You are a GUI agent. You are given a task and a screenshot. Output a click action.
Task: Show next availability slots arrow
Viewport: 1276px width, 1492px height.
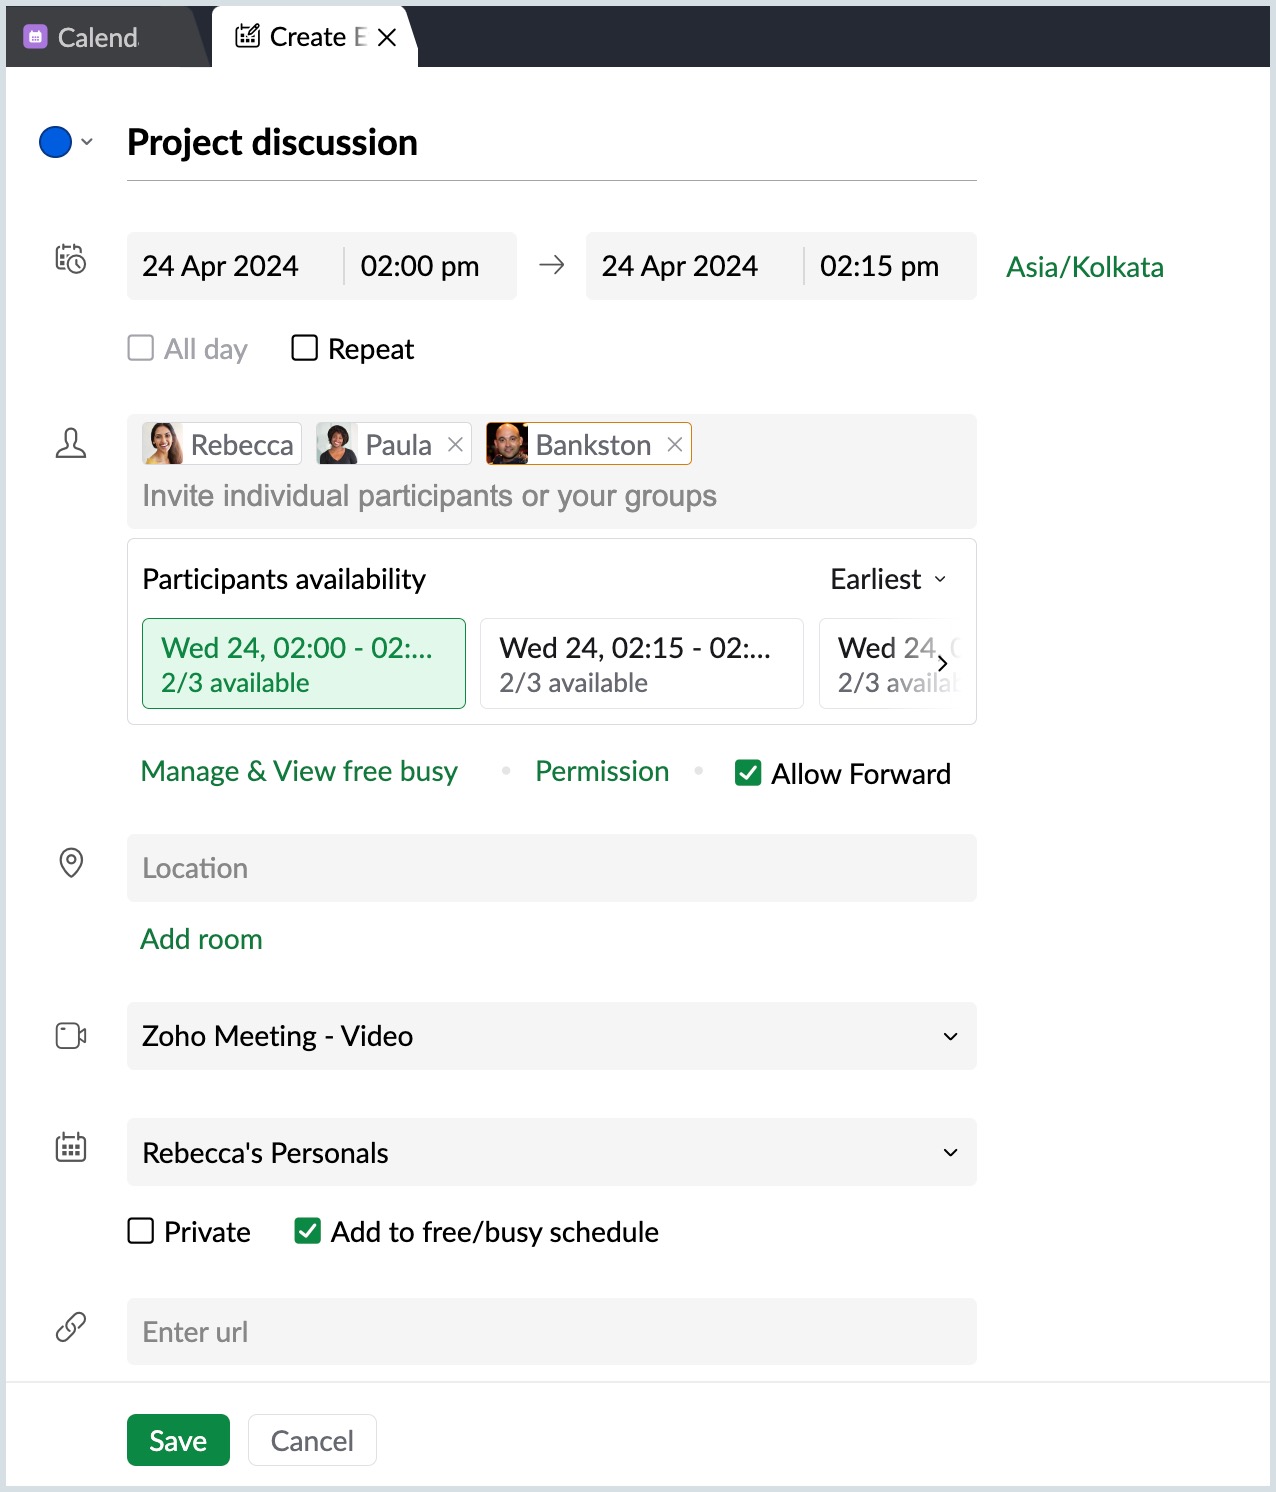pos(942,663)
